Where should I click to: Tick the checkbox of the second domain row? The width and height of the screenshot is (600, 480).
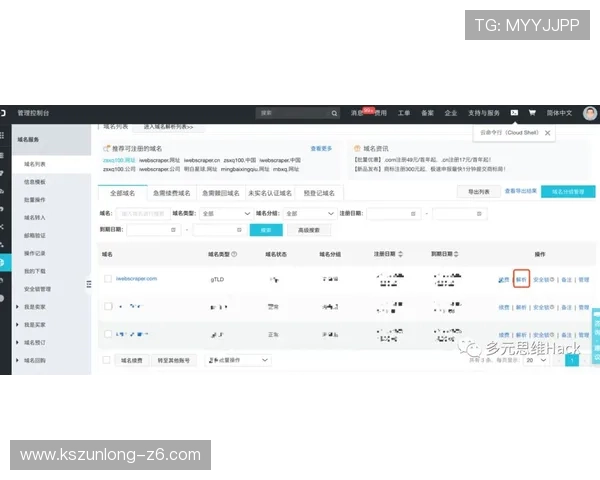click(x=108, y=306)
